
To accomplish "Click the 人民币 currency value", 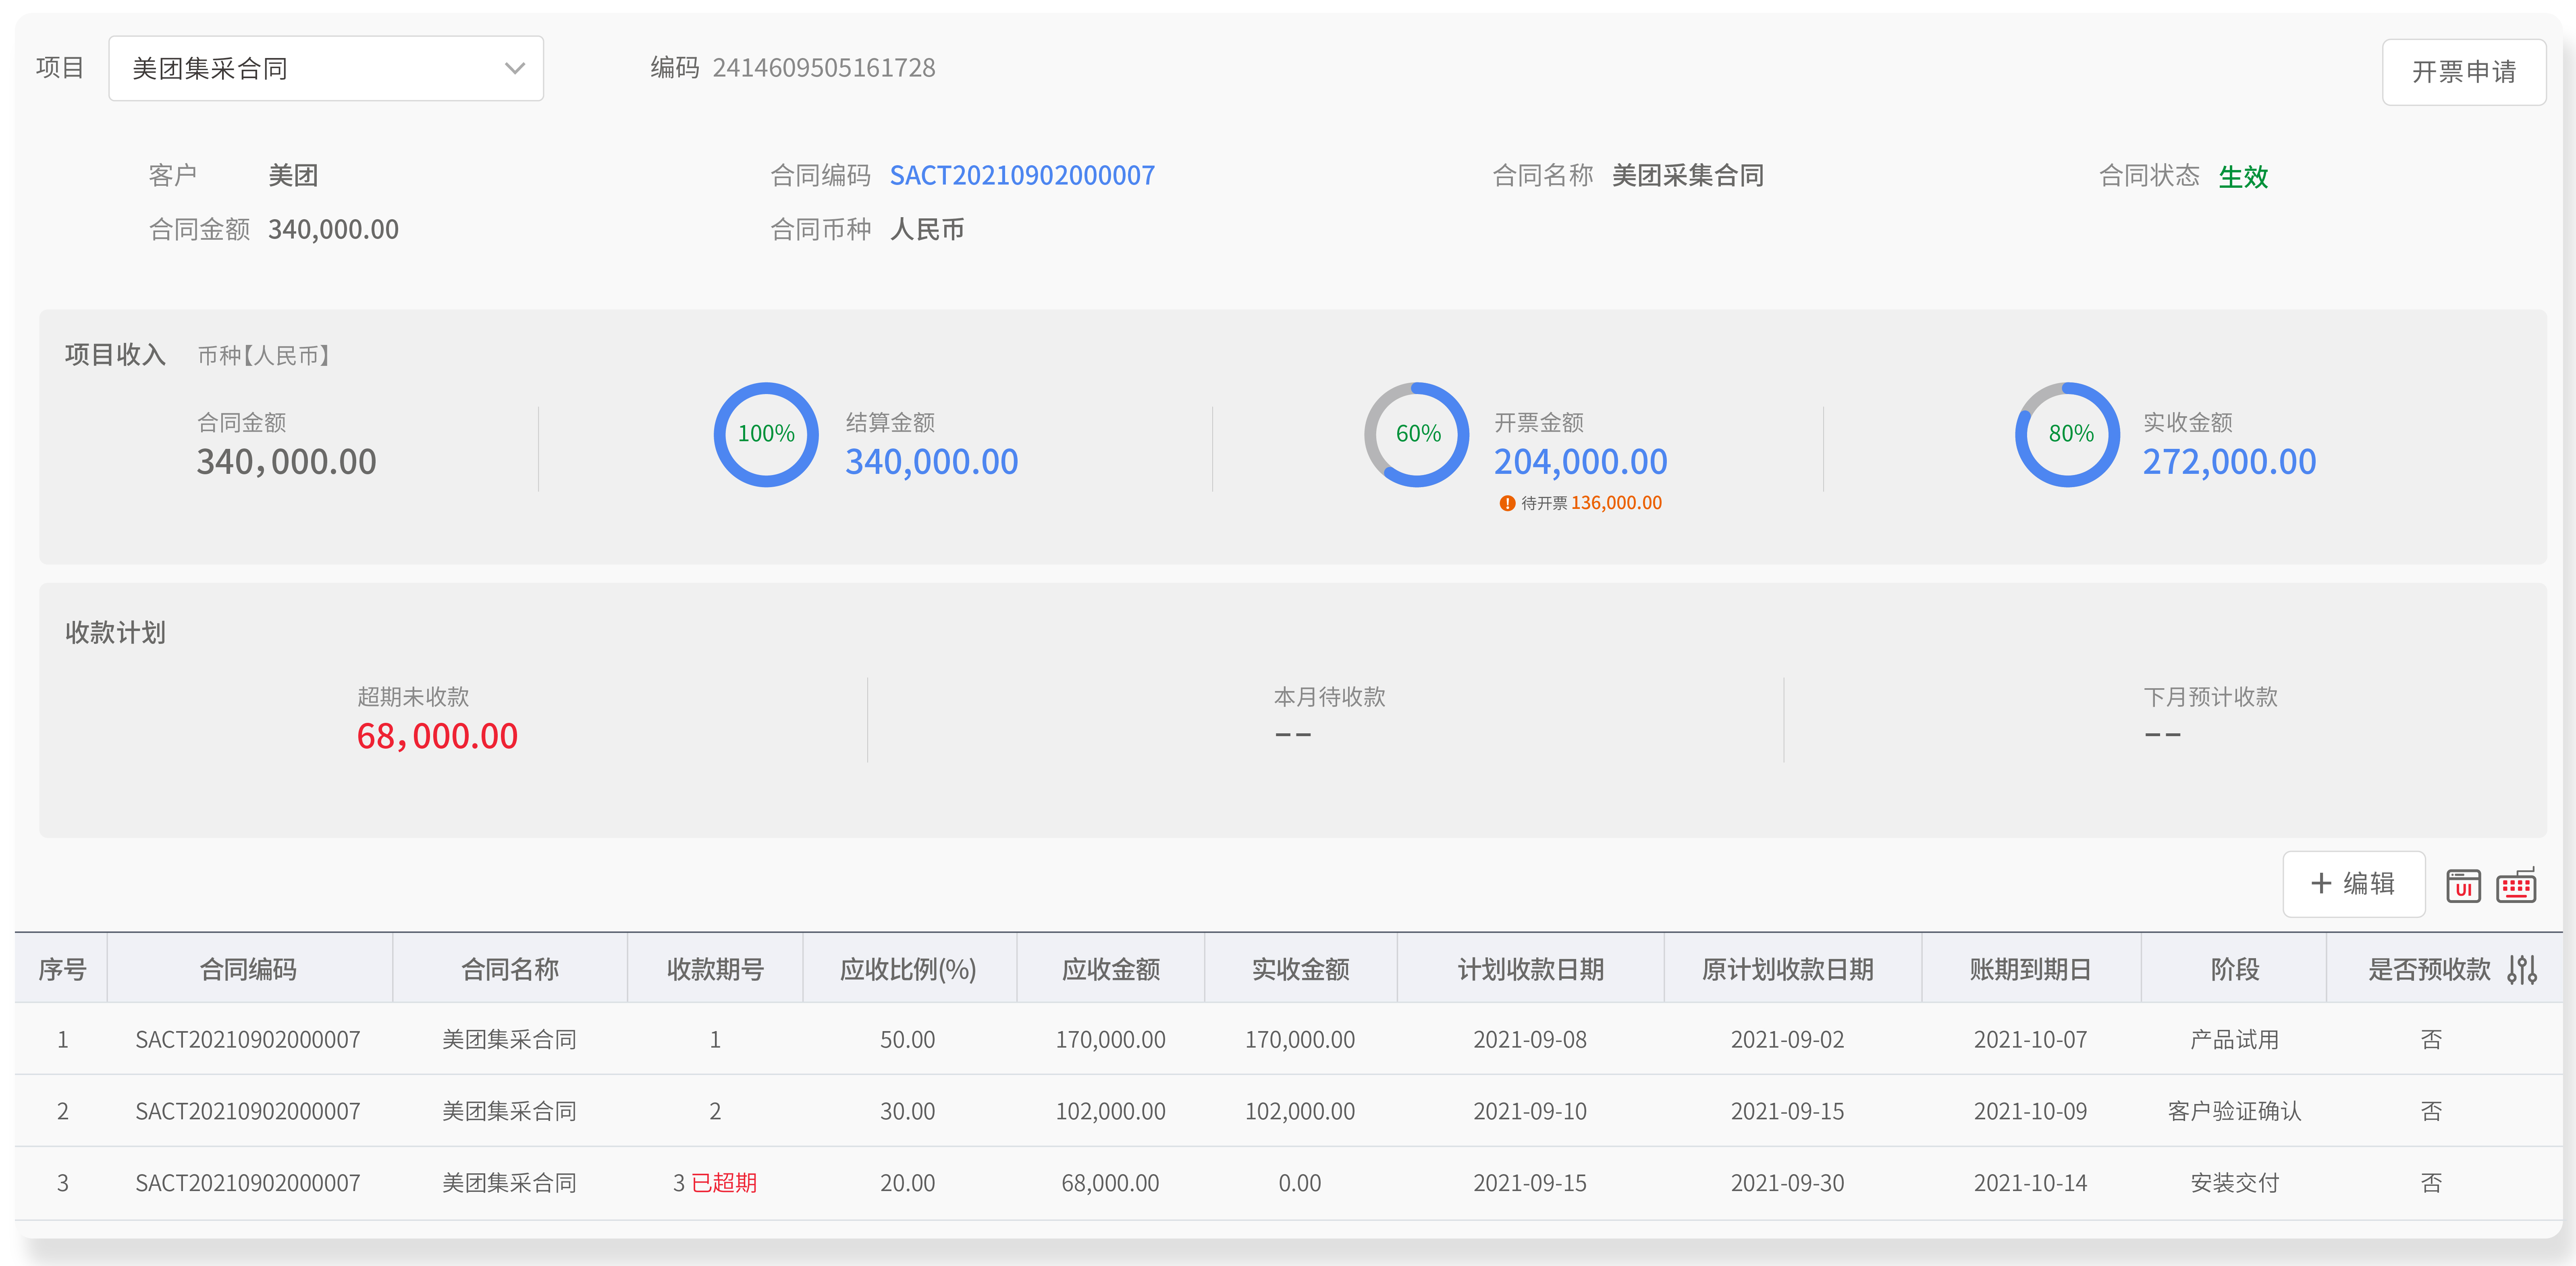I will point(926,230).
